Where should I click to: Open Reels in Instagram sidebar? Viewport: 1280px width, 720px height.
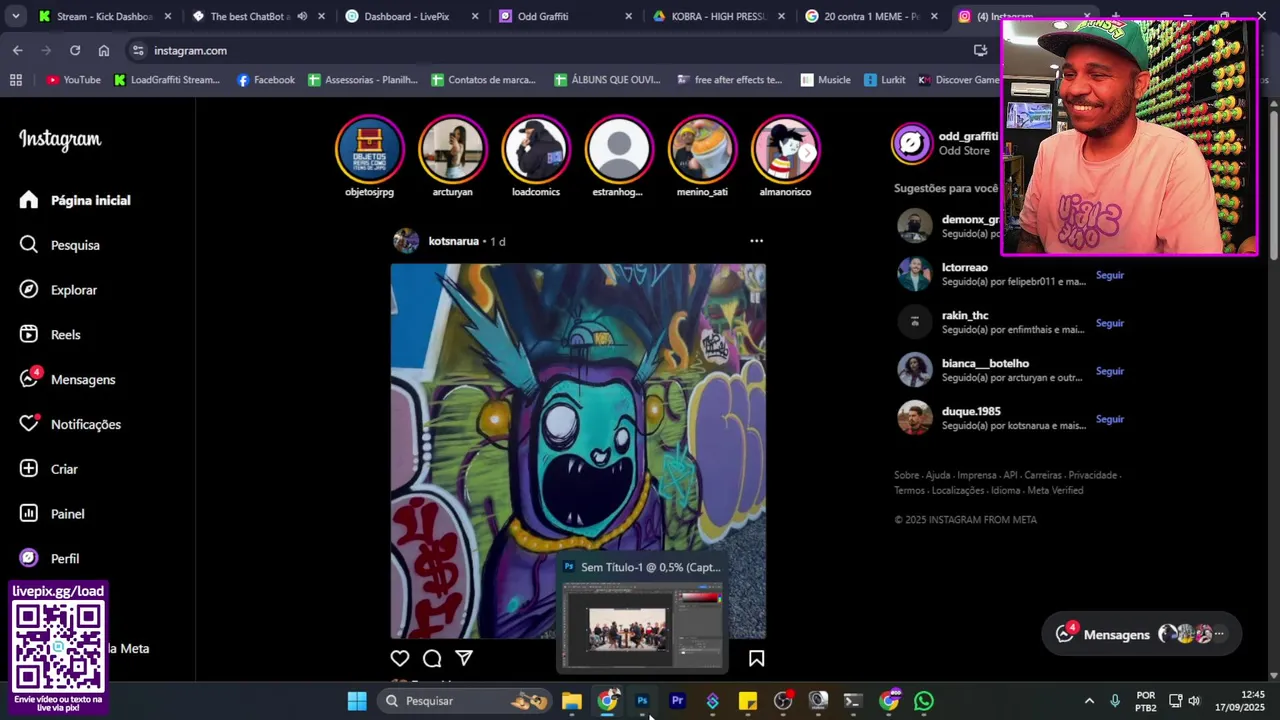(x=50, y=335)
